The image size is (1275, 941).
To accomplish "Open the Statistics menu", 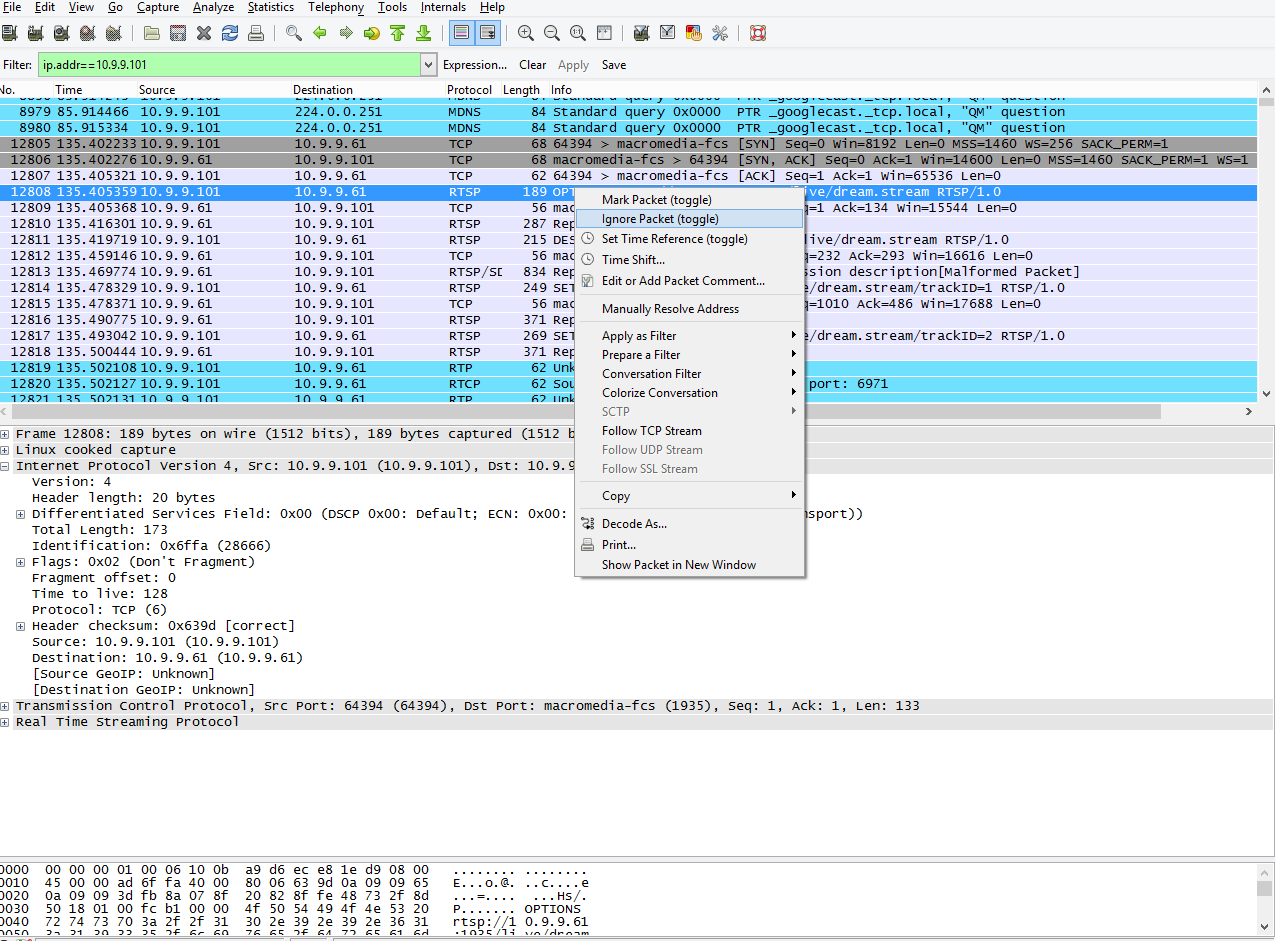I will coord(270,7).
